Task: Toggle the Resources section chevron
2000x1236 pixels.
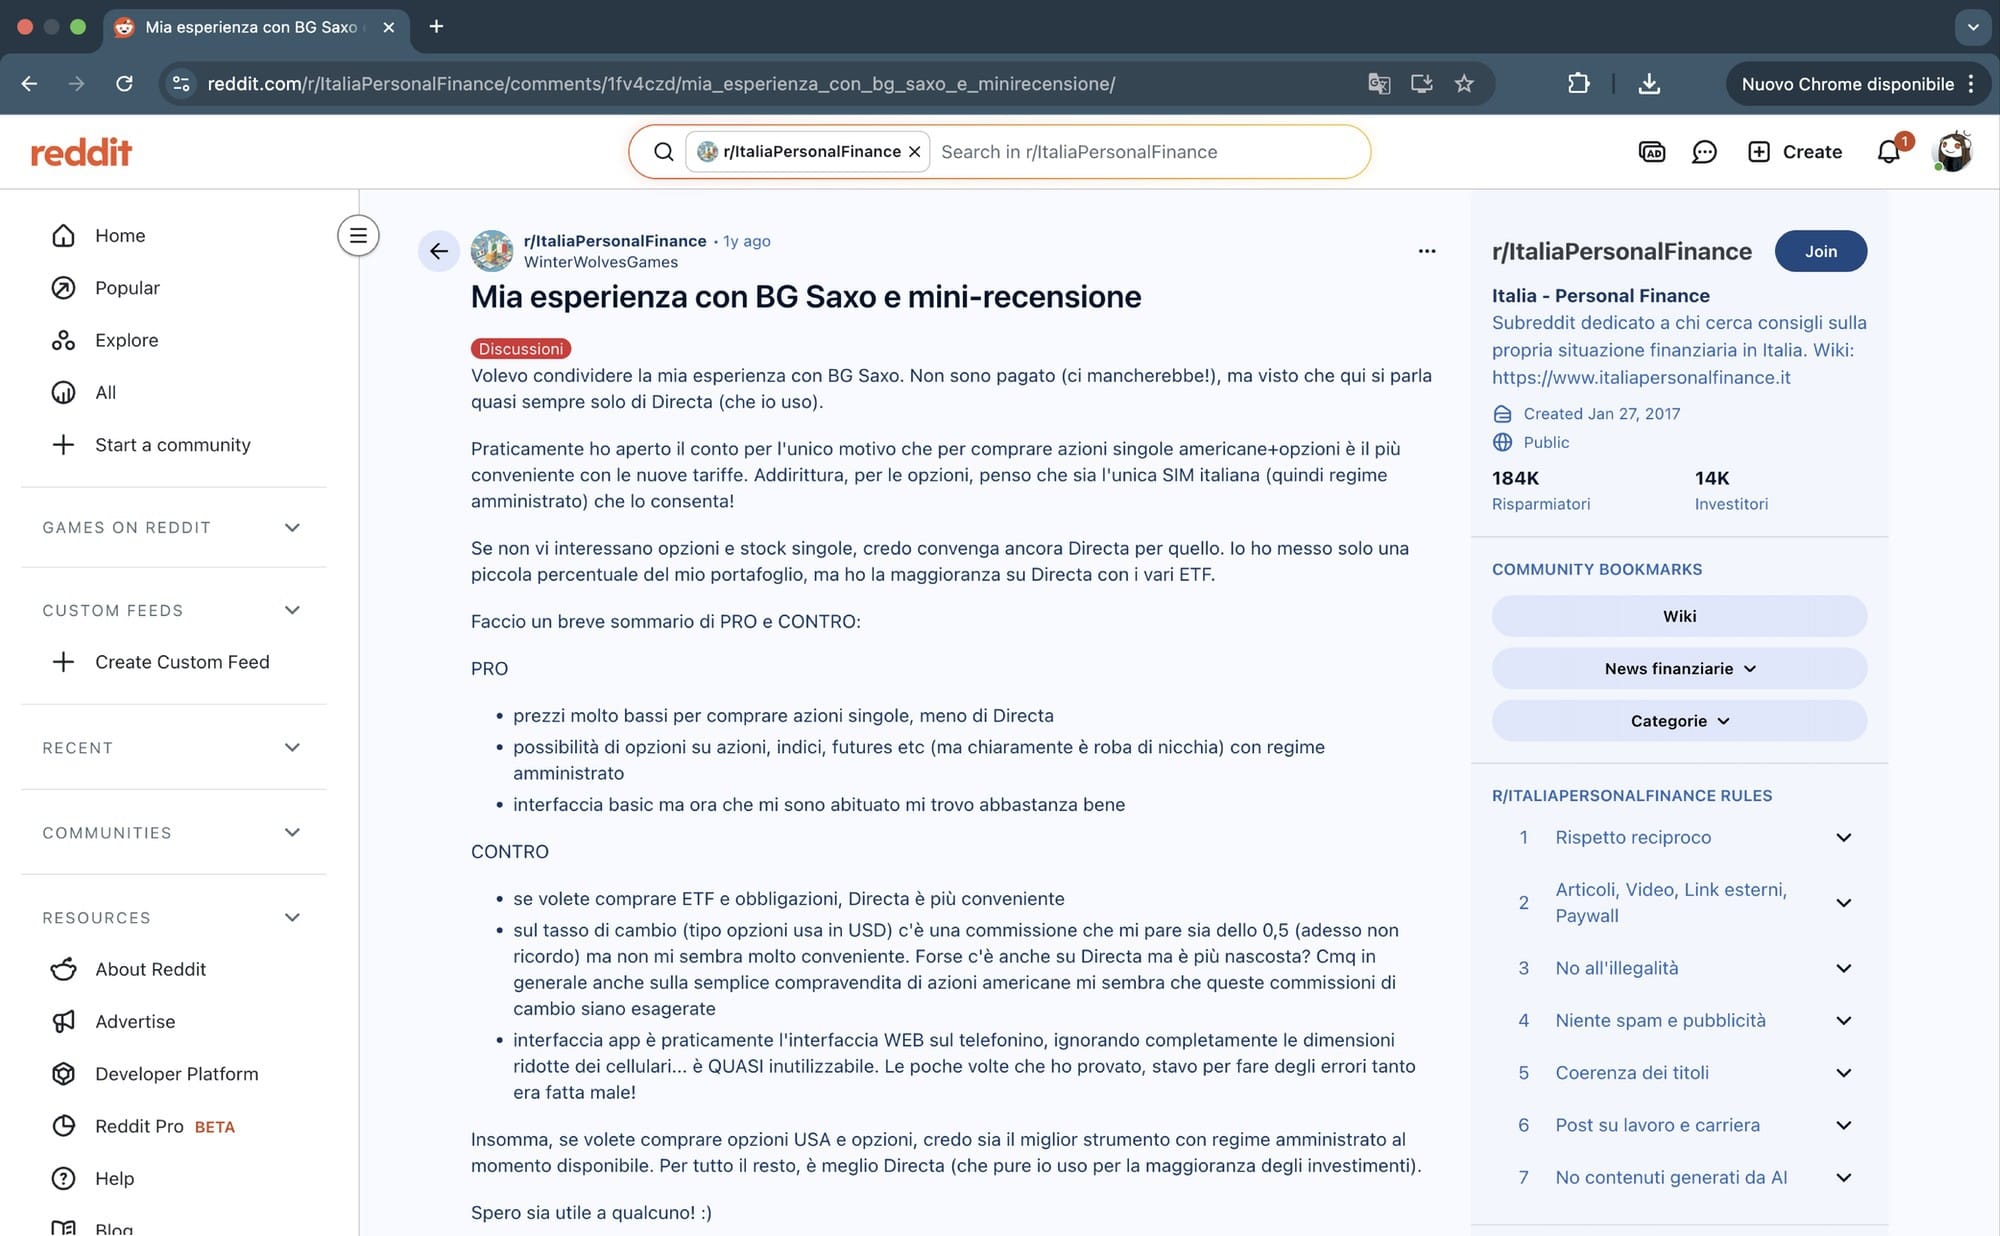Action: pyautogui.click(x=292, y=917)
